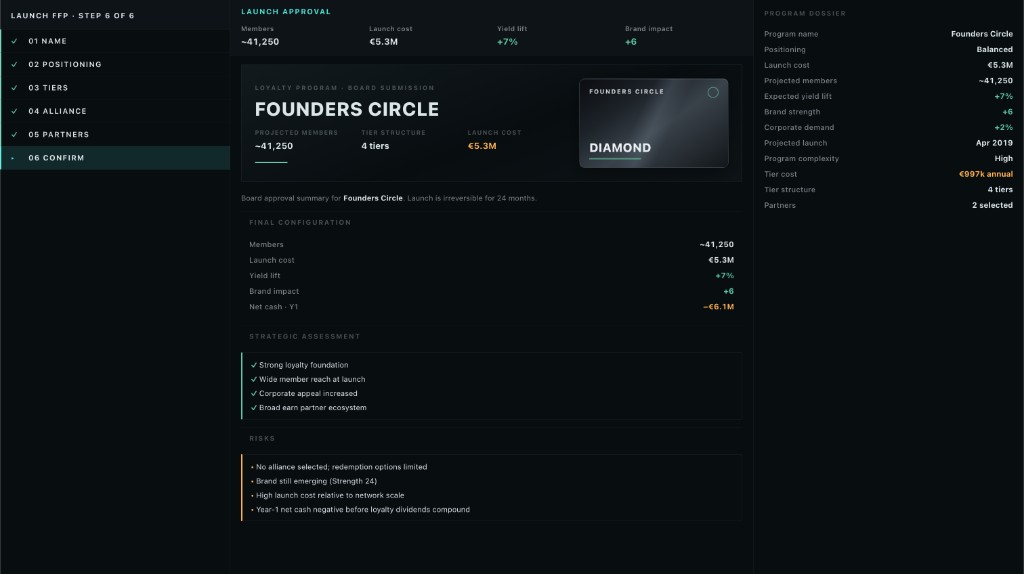This screenshot has height=574, width=1024.
Task: Click header Members ~41,250 value
Action: click(x=260, y=42)
